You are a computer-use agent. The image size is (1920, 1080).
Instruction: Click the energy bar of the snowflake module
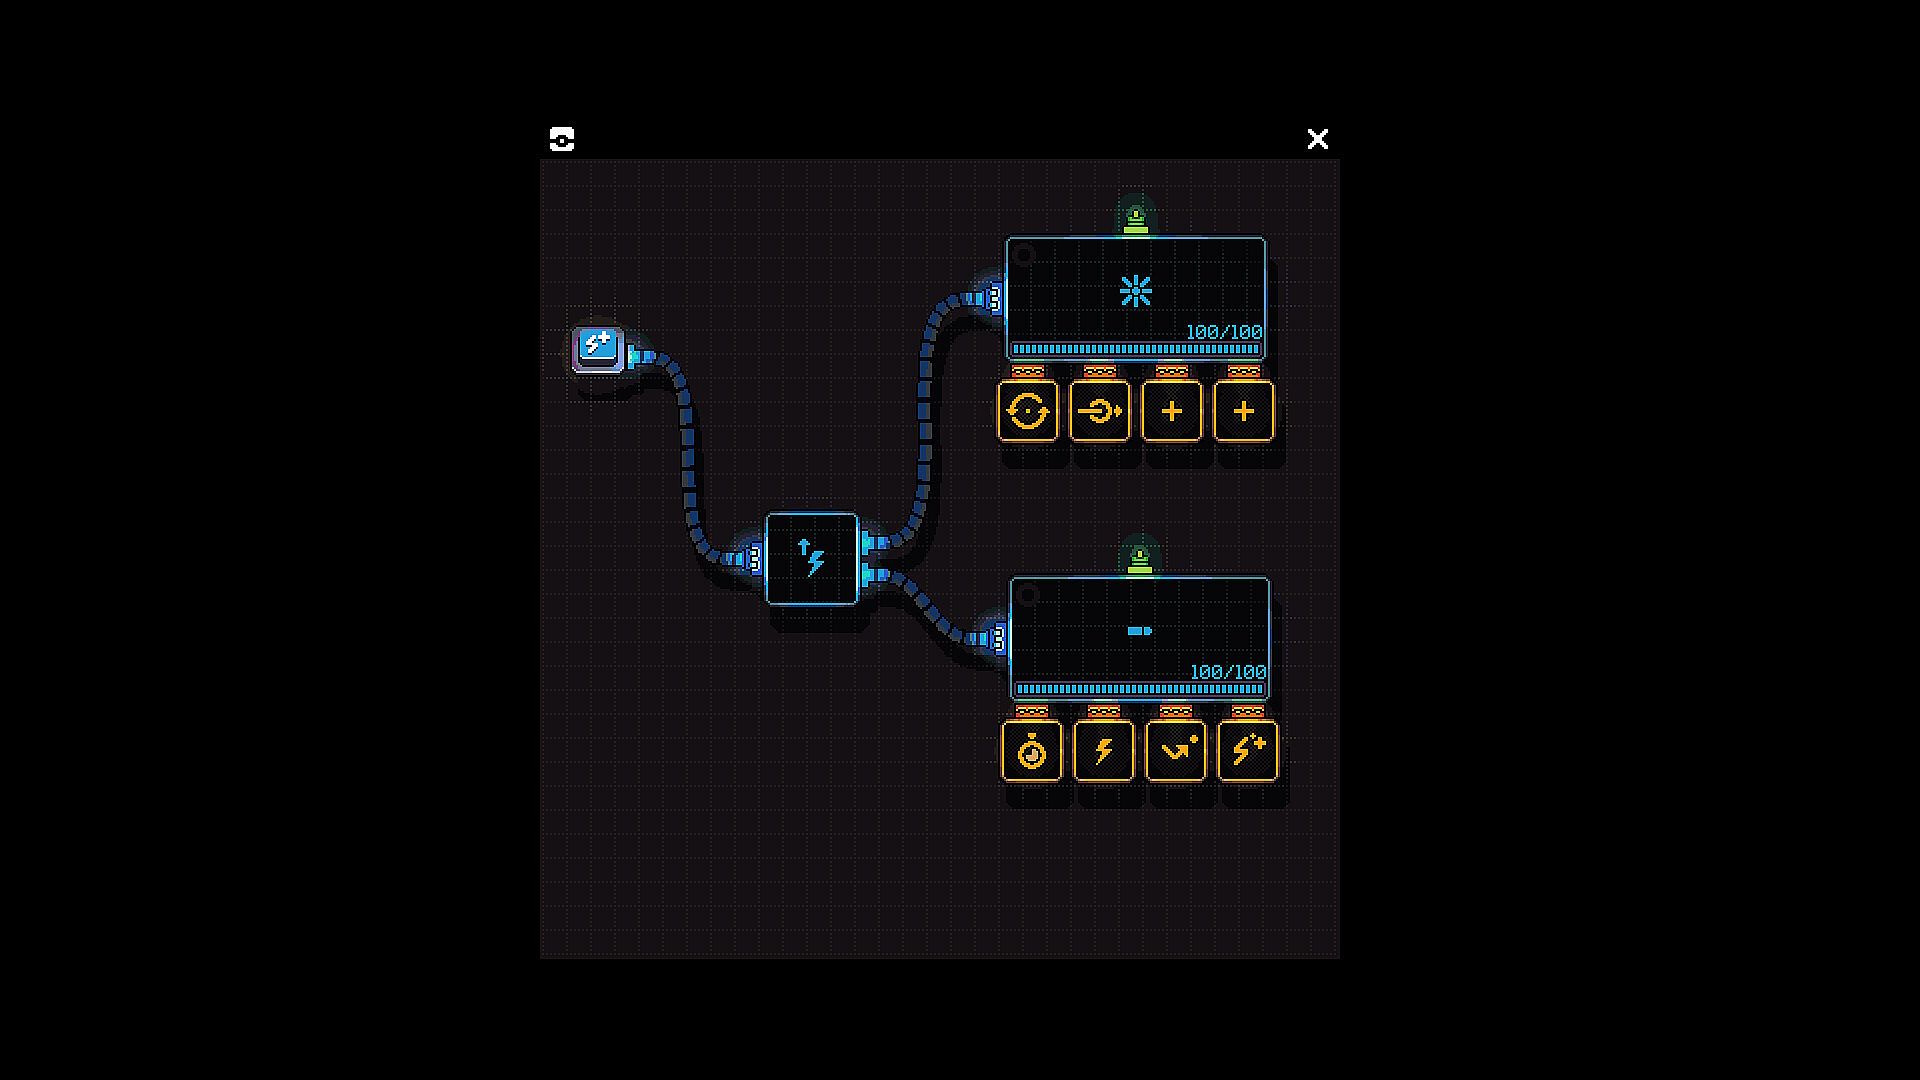[x=1136, y=349]
